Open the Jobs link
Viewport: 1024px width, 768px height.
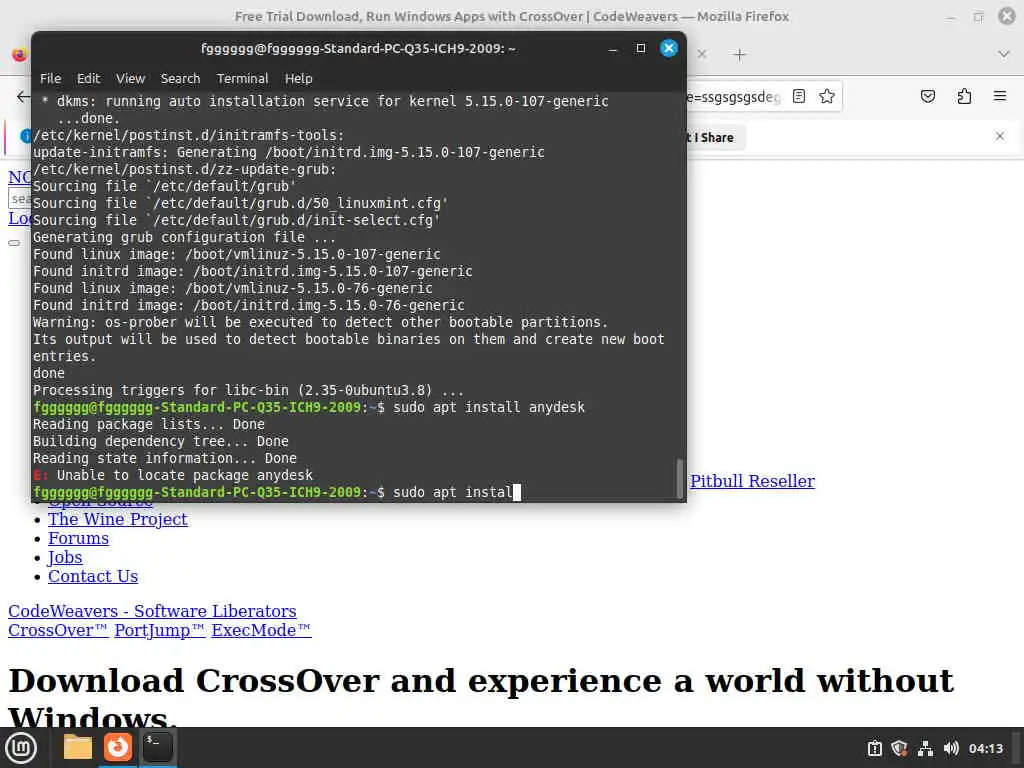[x=65, y=557]
